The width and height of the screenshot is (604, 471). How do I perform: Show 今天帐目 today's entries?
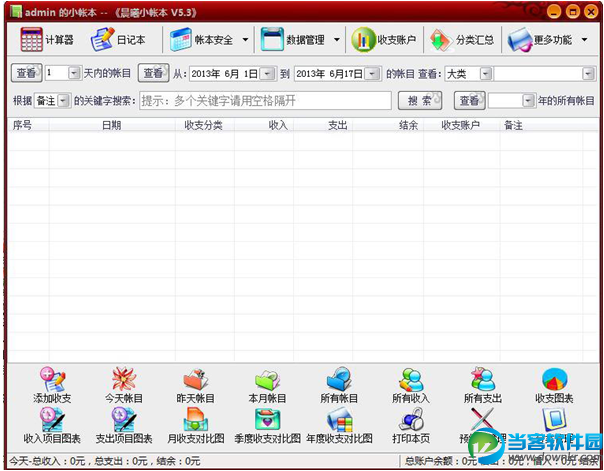click(x=124, y=384)
